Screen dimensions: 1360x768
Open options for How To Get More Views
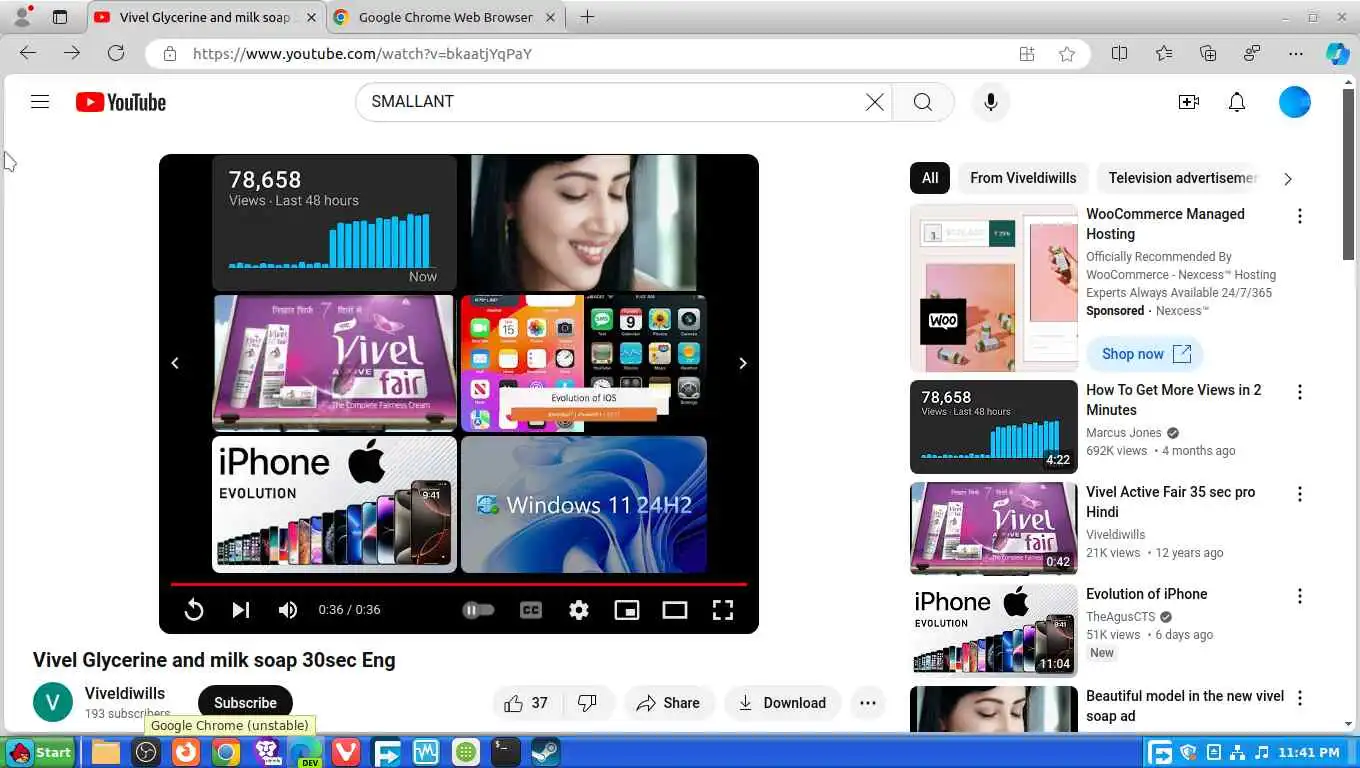1300,392
